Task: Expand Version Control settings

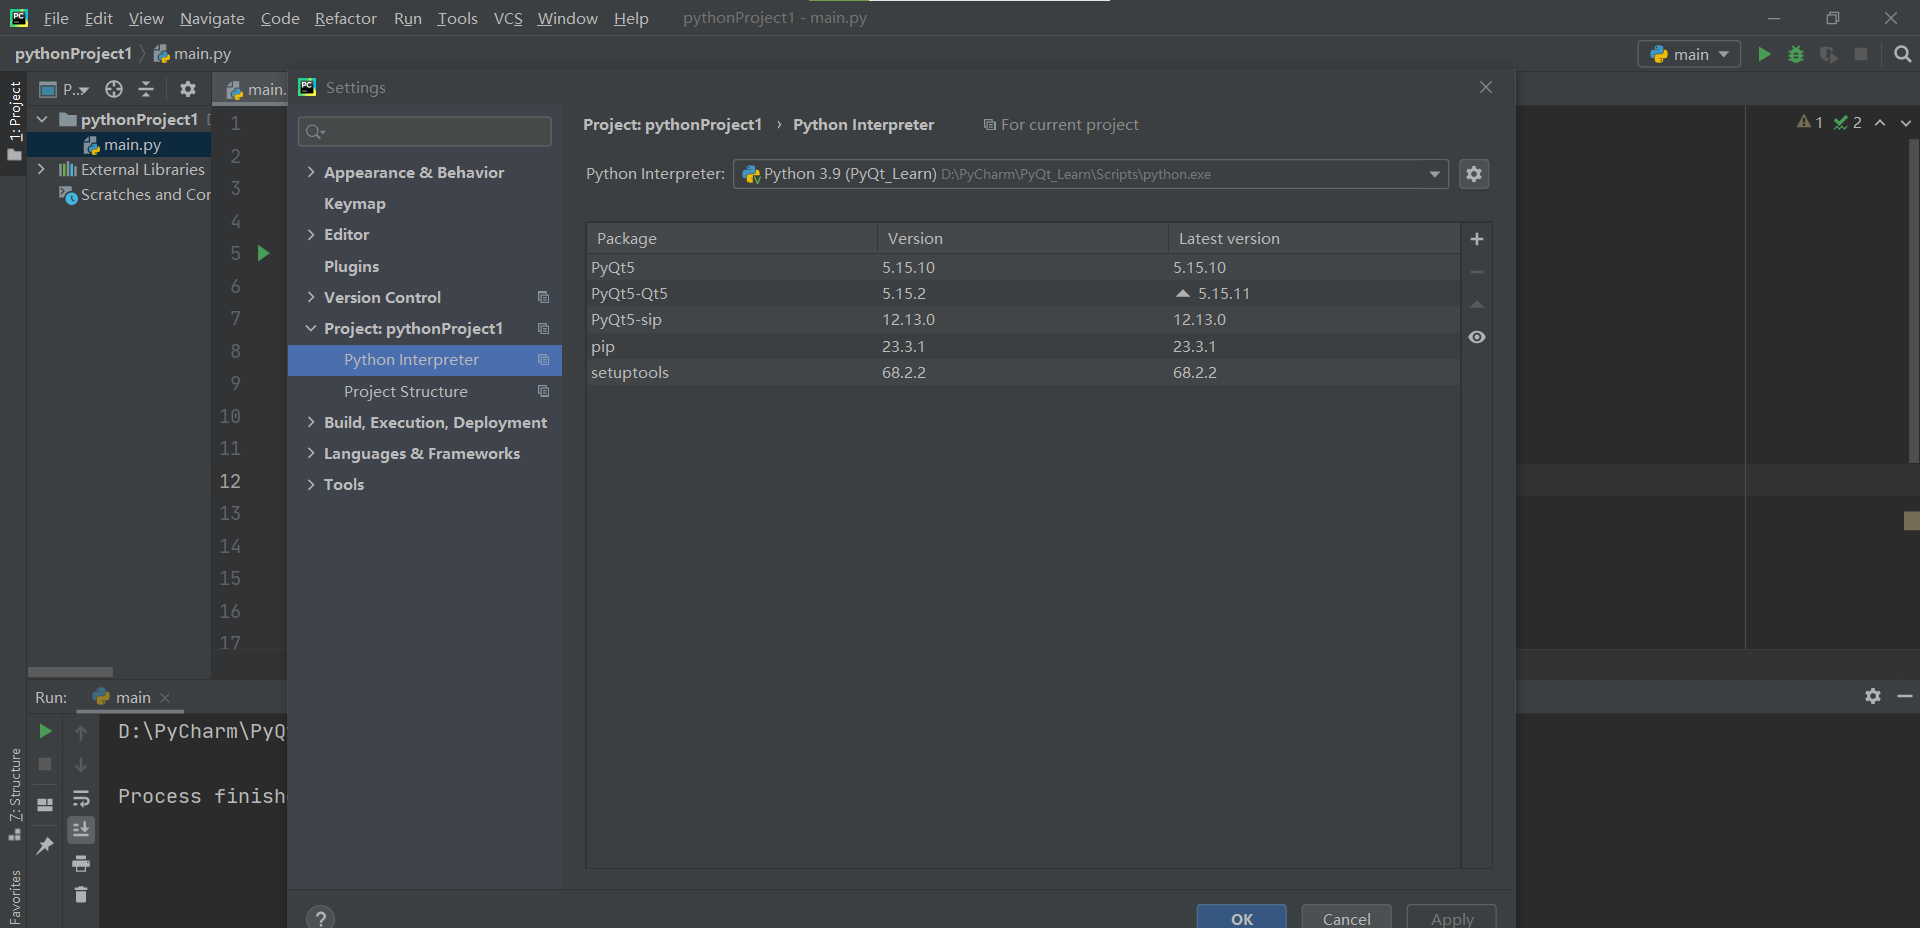Action: [x=311, y=297]
